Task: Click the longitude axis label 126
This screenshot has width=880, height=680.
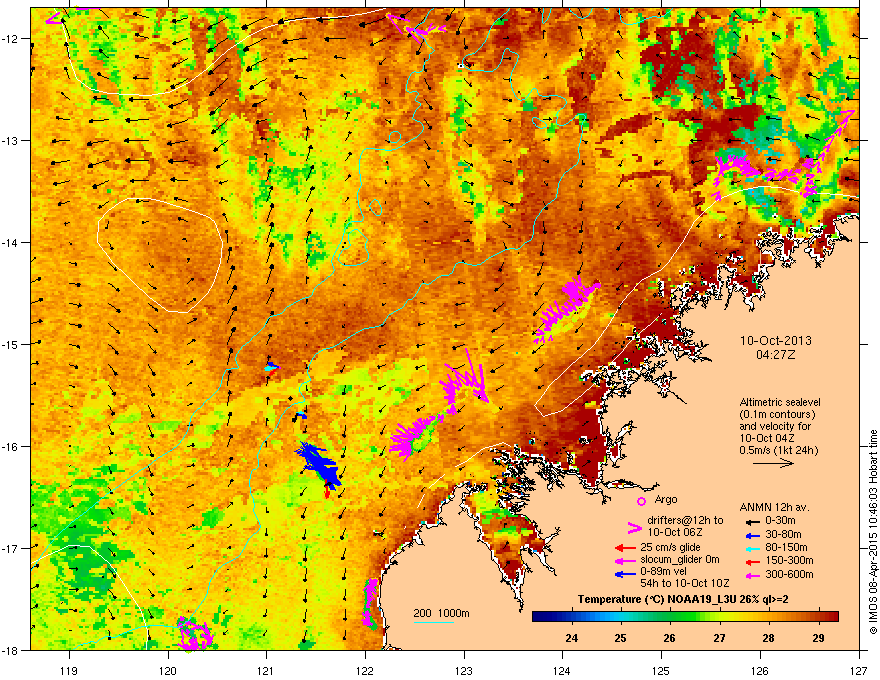Action: point(760,670)
